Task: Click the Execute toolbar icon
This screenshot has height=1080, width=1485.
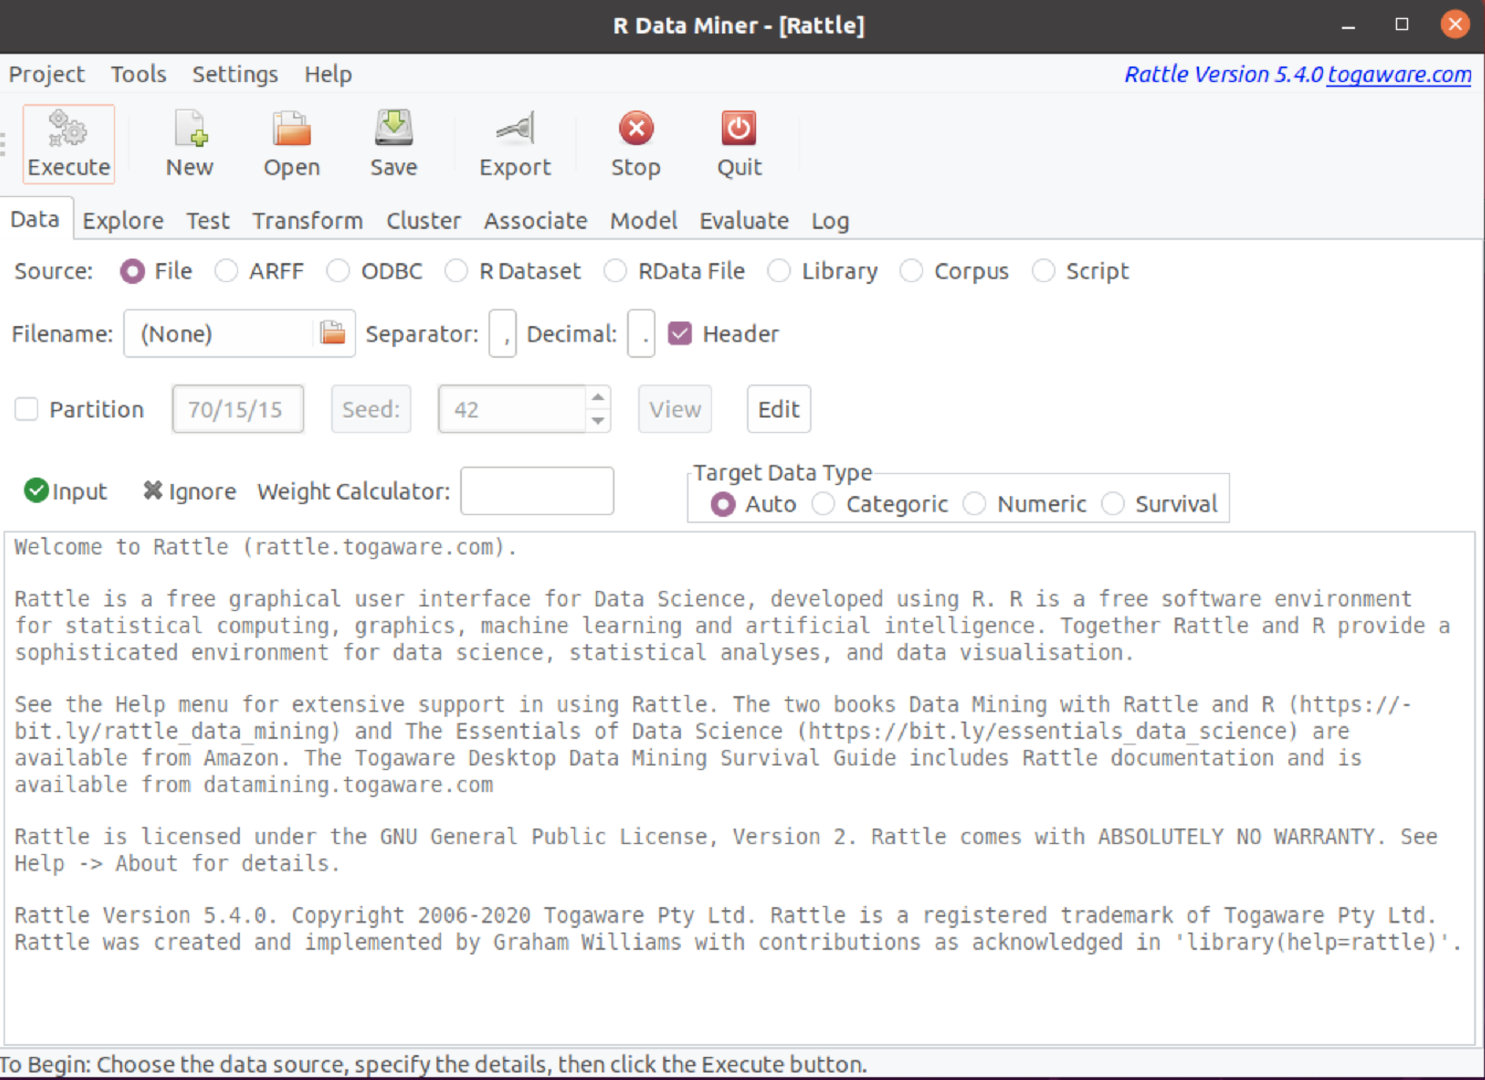Action: click(x=68, y=143)
